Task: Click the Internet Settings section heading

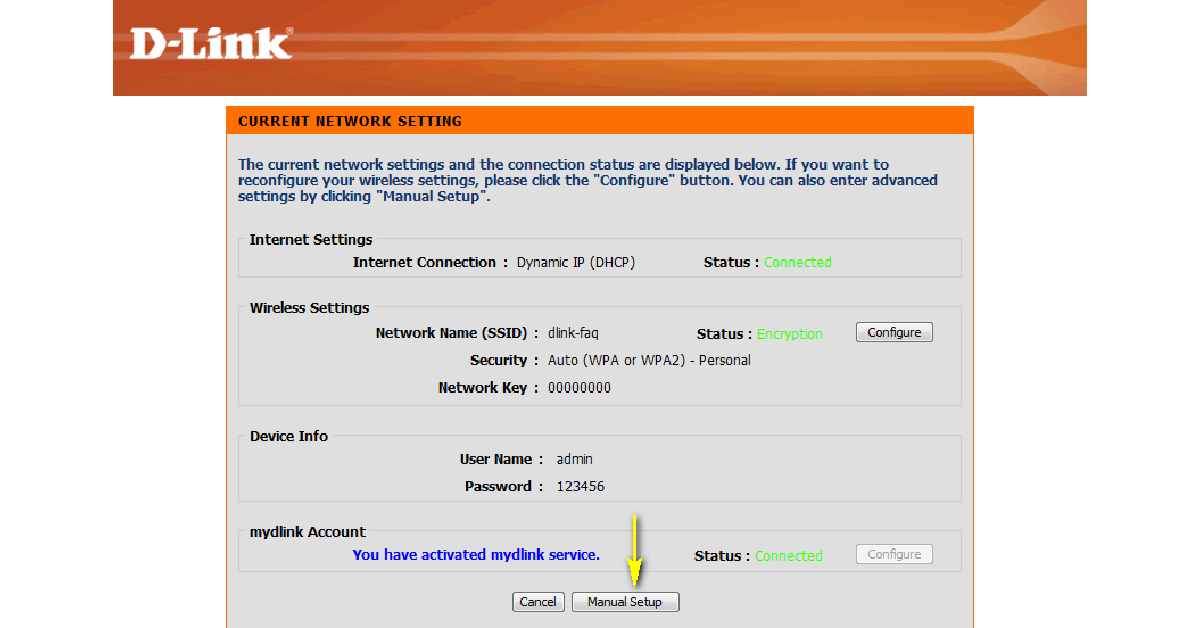Action: (310, 240)
